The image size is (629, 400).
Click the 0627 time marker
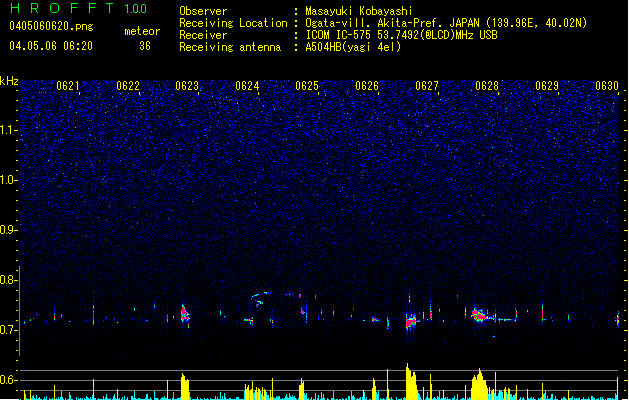click(427, 86)
